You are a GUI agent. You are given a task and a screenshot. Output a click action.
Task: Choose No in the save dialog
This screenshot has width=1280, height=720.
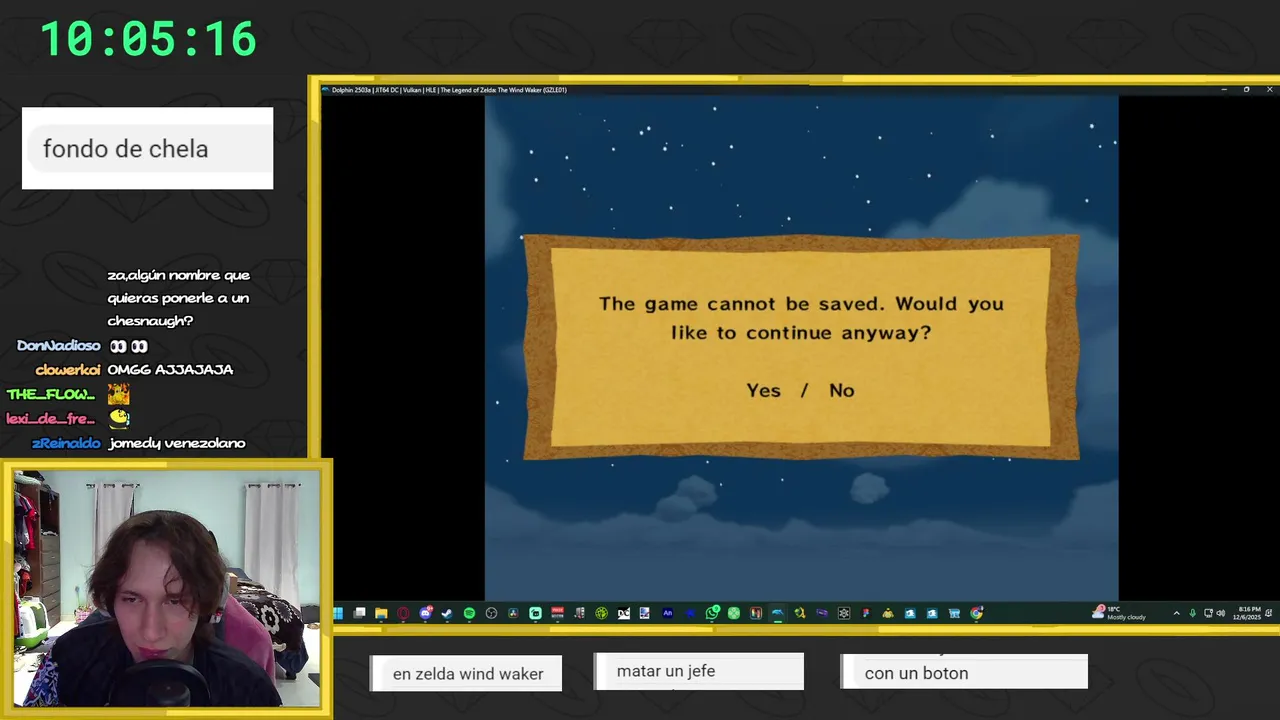point(842,391)
